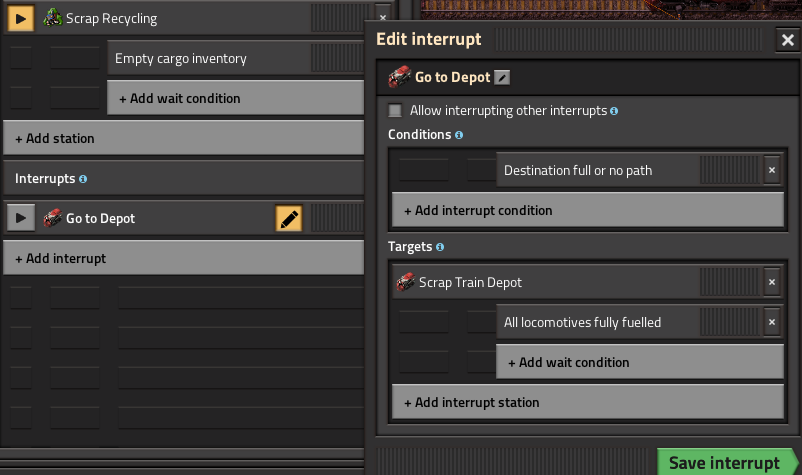Rename interrupt using the pencil in the title
Viewport: 802px width, 475px height.
coord(503,77)
